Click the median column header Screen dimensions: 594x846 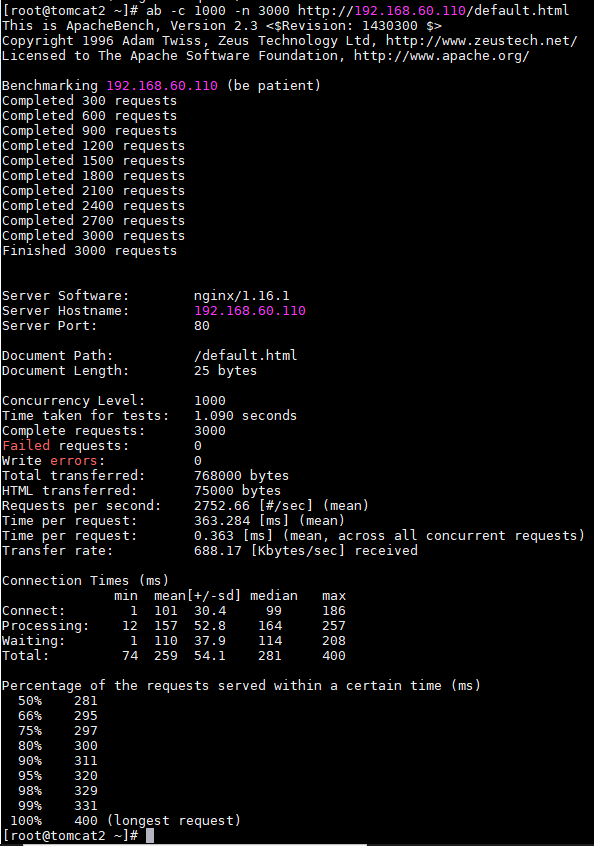[x=274, y=595]
